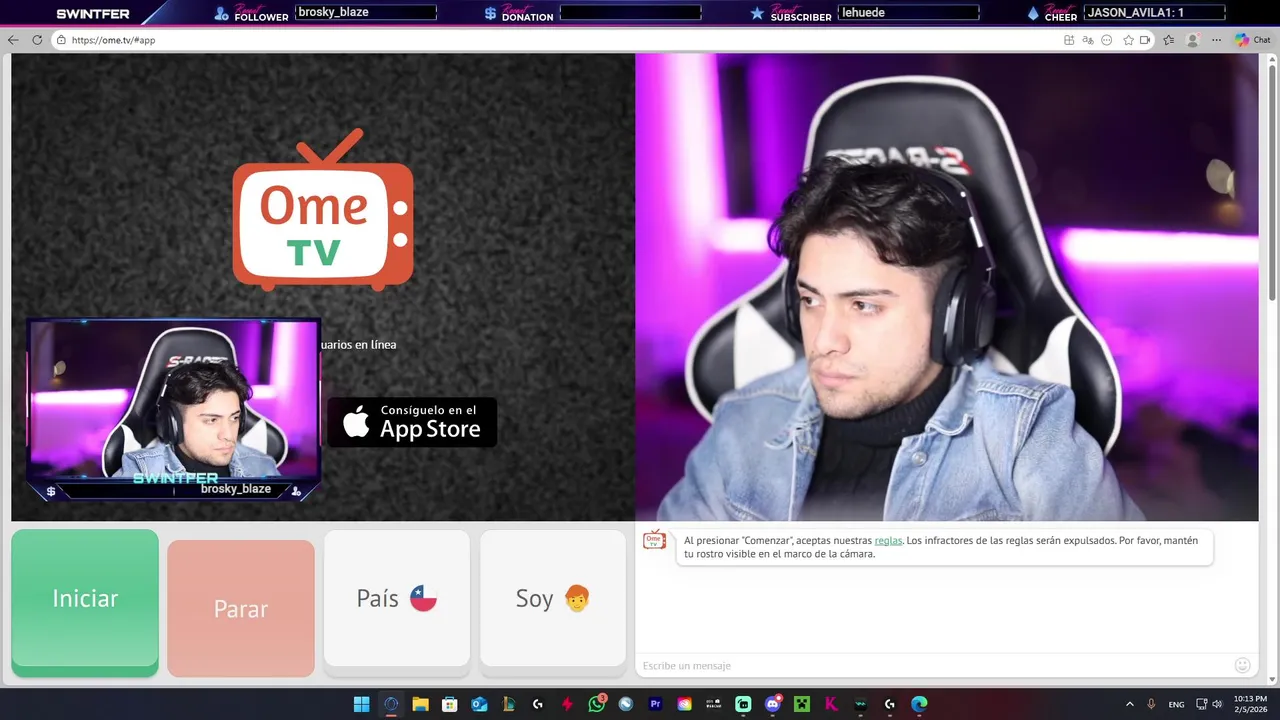Image resolution: width=1280 pixels, height=720 pixels.
Task: Open League of Legends taskbar icon
Action: (x=508, y=704)
